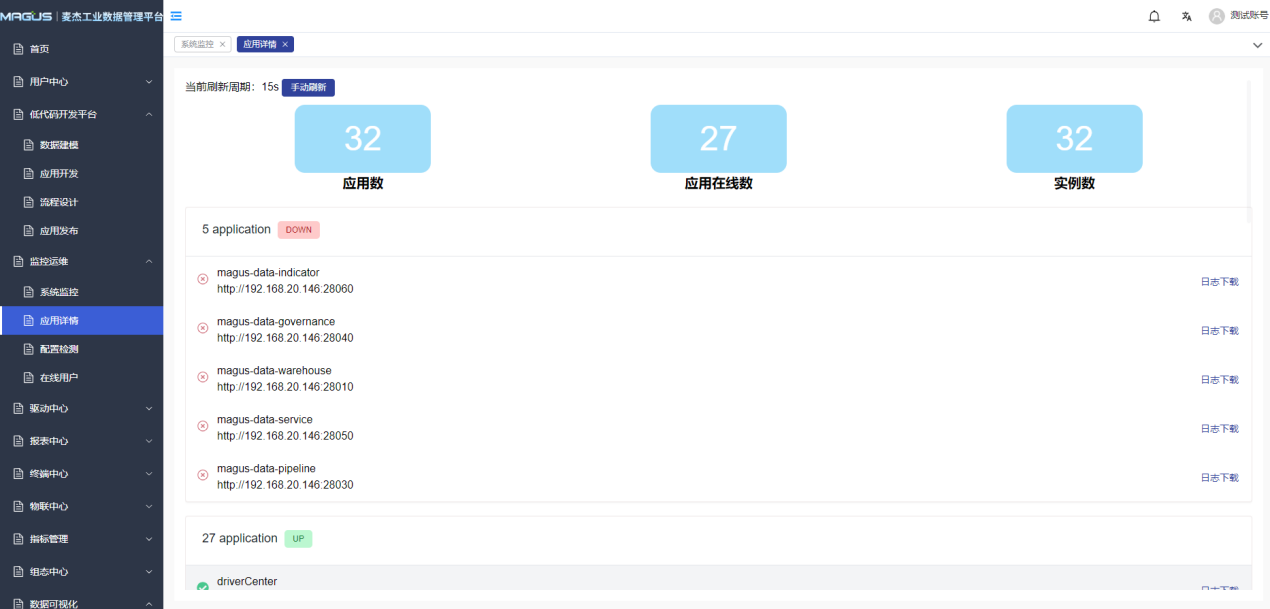Download log for magus-data-pipeline
1270x609 pixels.
pos(1219,478)
